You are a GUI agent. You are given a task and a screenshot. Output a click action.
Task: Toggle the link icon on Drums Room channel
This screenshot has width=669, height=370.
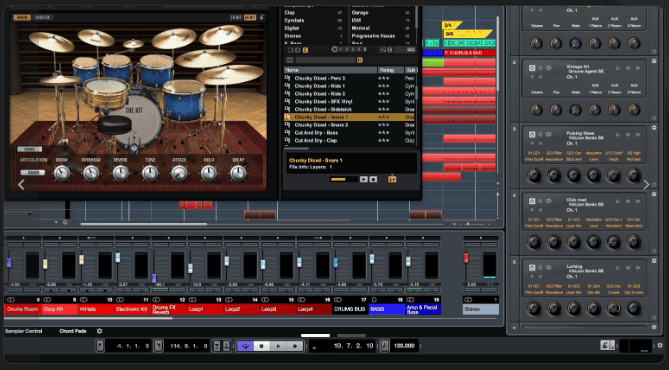pyautogui.click(x=11, y=300)
